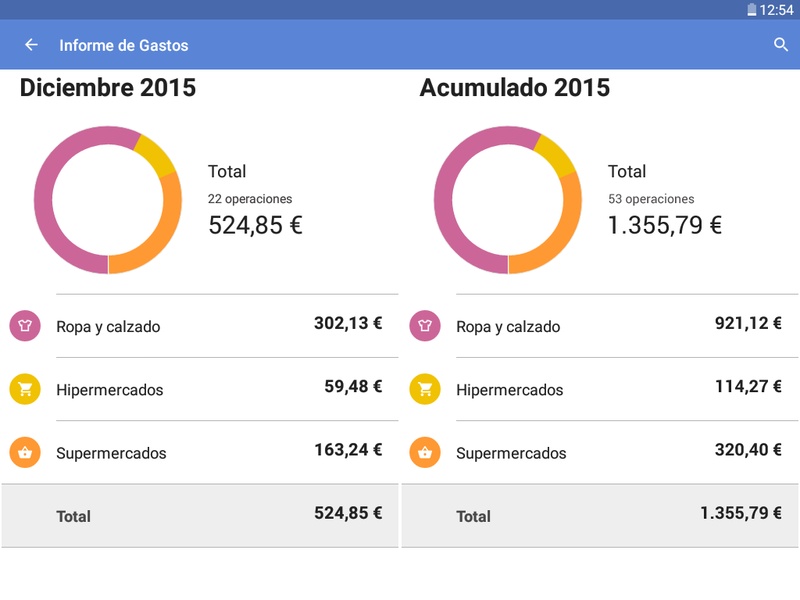Open Supermercados under Acumulado 2015
800x600 pixels.
[600, 452]
